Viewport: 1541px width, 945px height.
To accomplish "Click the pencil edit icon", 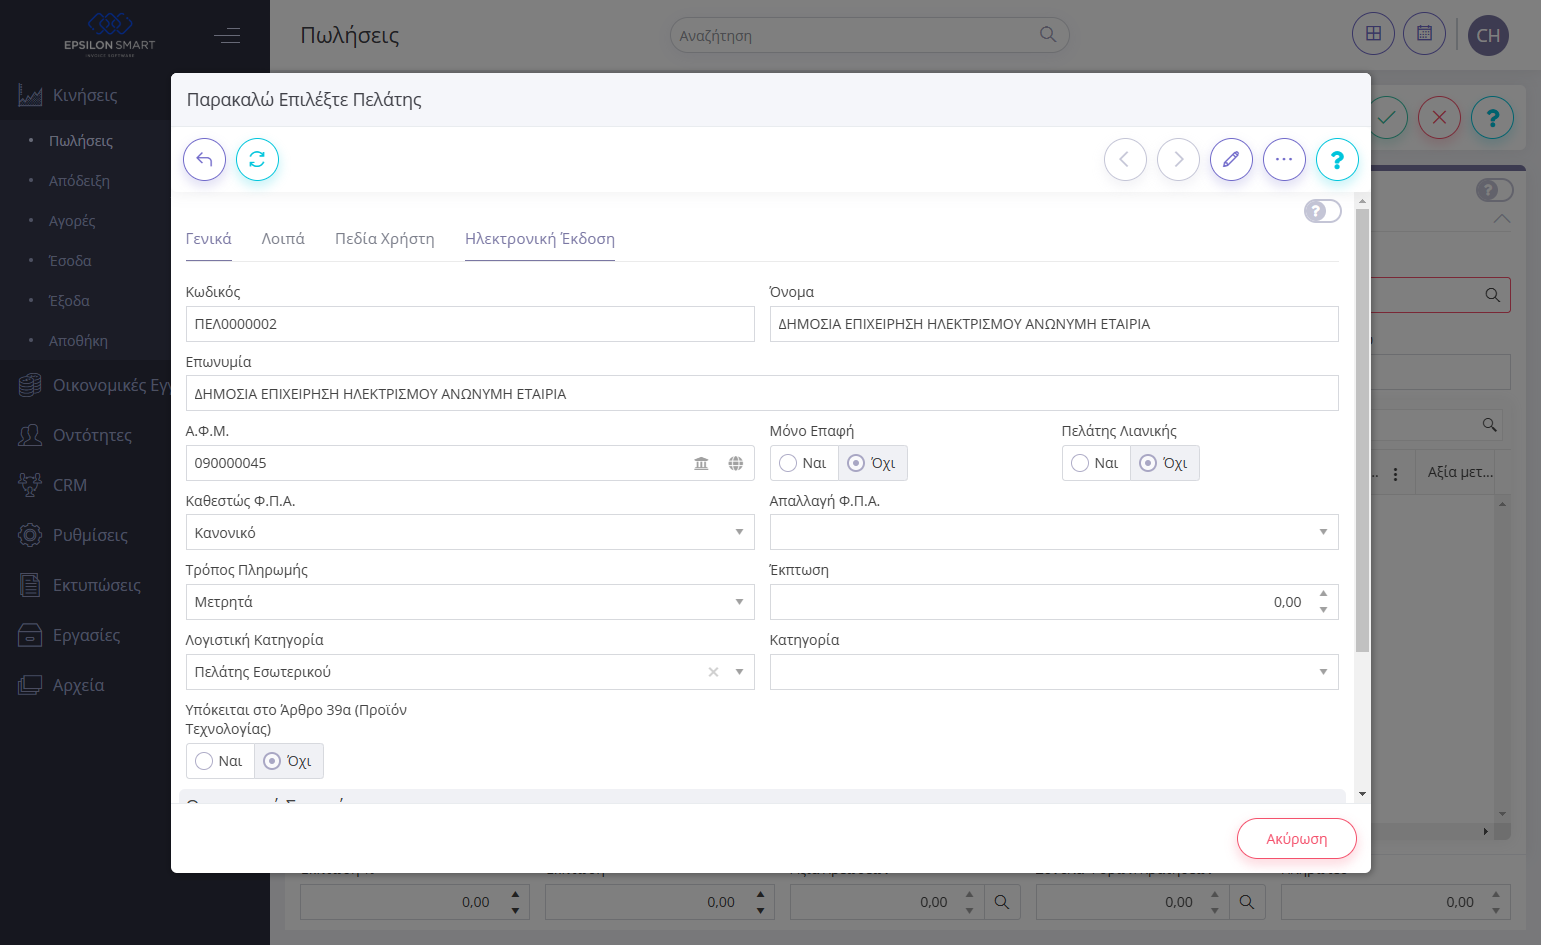I will point(1231,159).
